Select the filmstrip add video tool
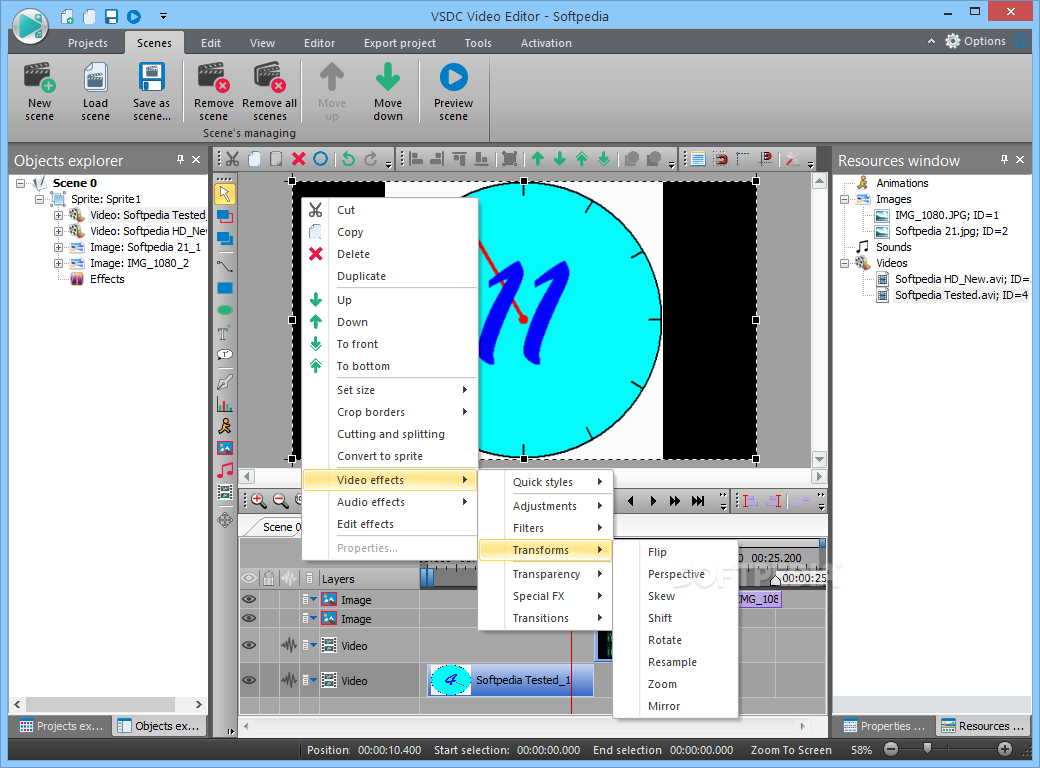 (x=225, y=492)
